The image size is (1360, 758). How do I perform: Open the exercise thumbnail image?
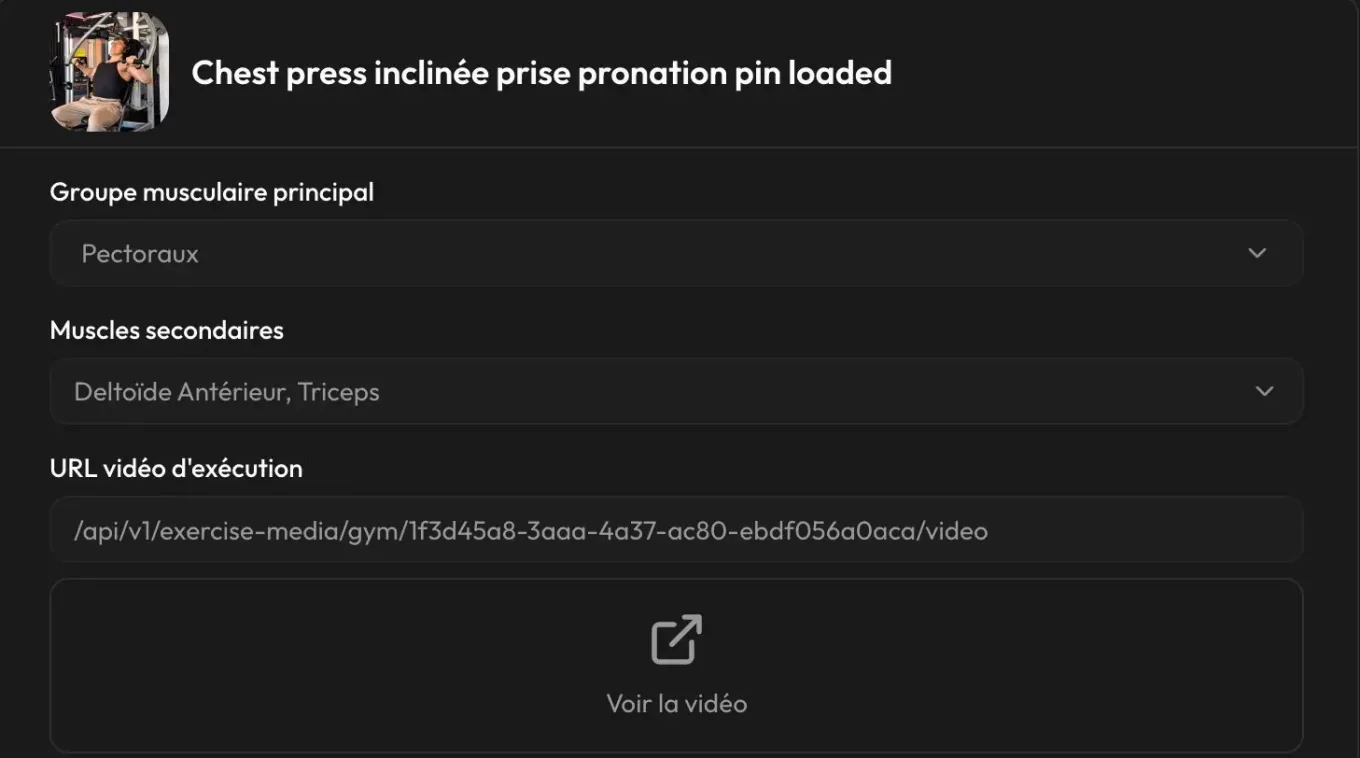pos(110,72)
